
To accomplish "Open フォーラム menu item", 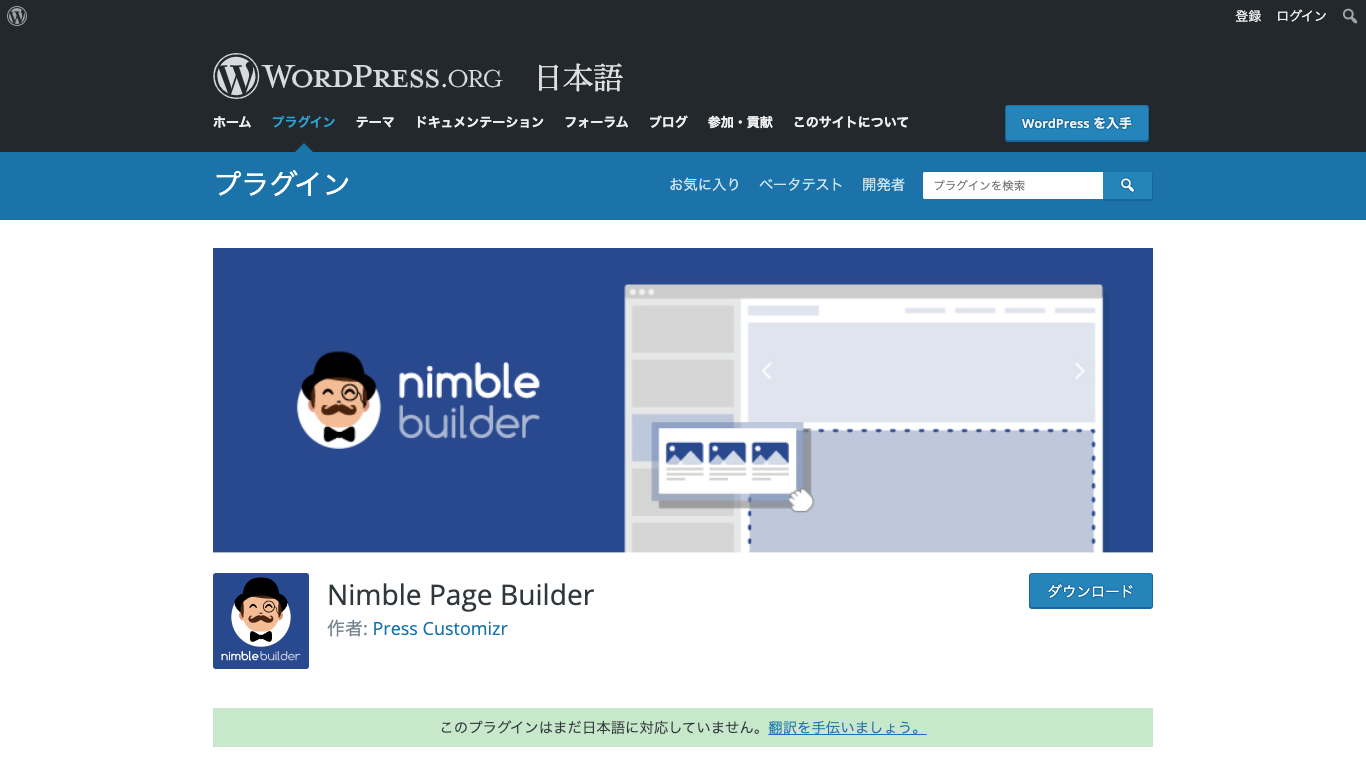I will pyautogui.click(x=596, y=122).
